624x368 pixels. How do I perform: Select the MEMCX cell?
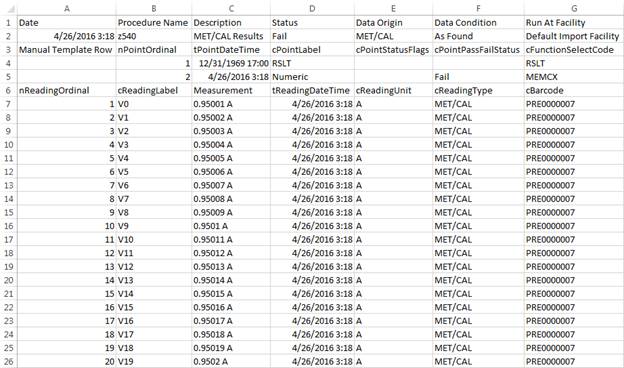point(574,77)
